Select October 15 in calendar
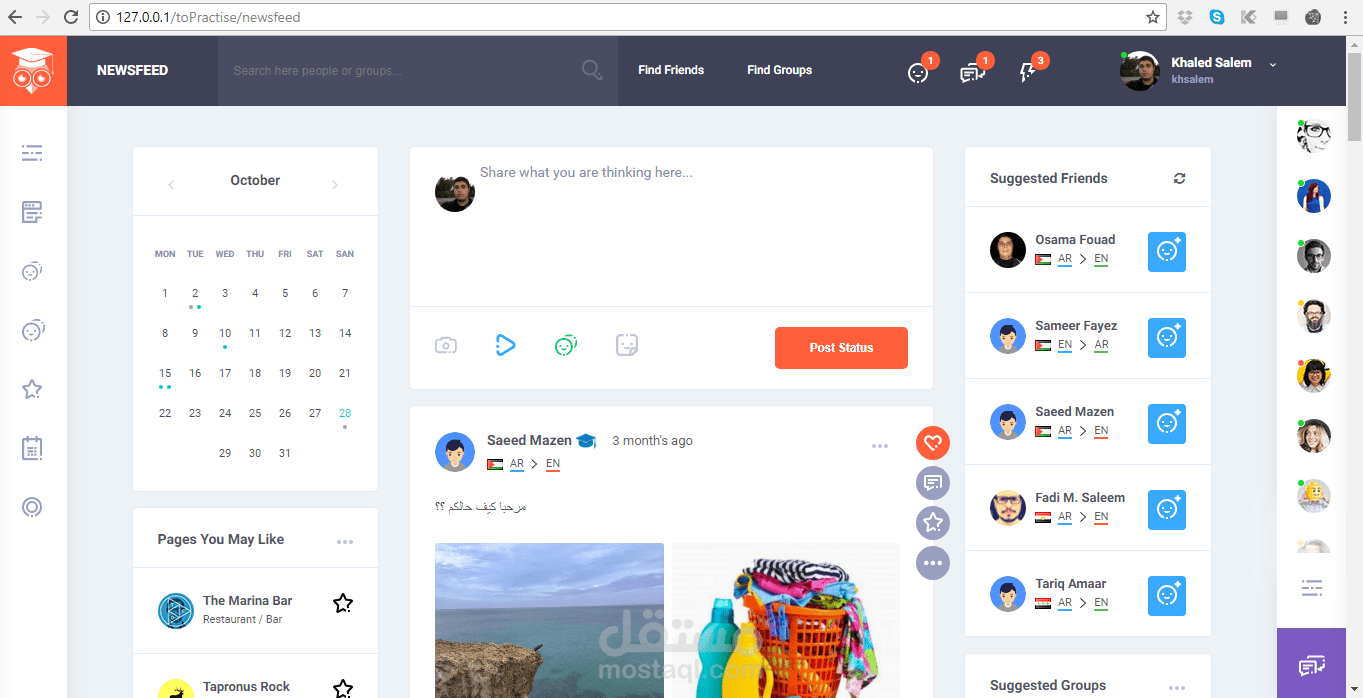 165,373
